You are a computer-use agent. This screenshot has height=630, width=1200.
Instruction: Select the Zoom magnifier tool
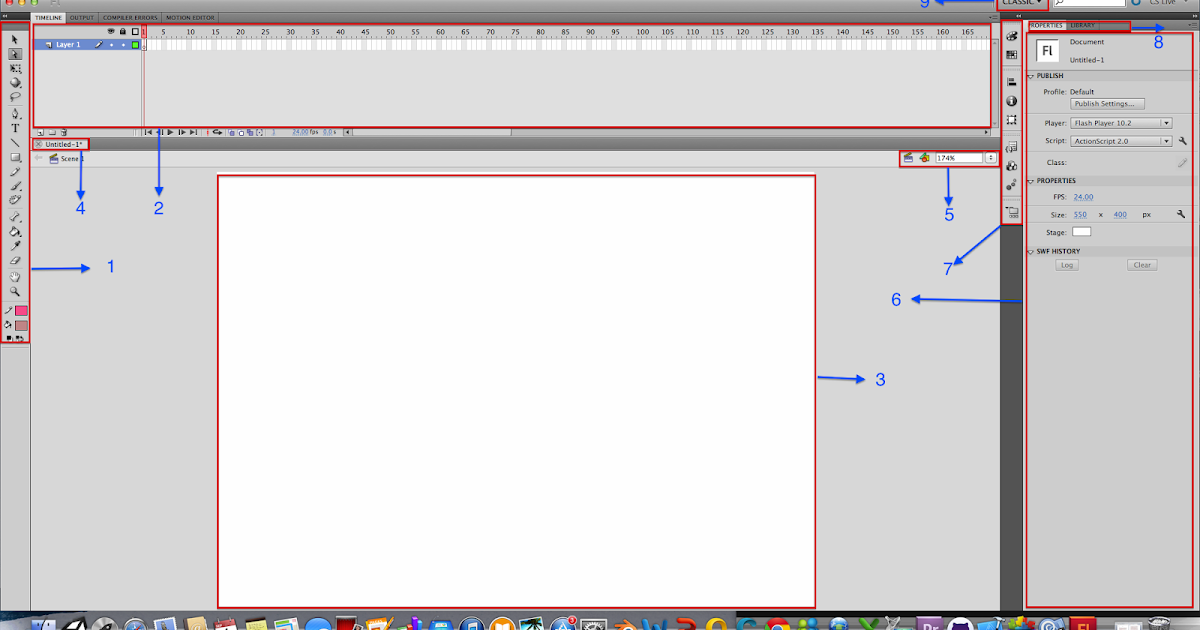[x=15, y=292]
